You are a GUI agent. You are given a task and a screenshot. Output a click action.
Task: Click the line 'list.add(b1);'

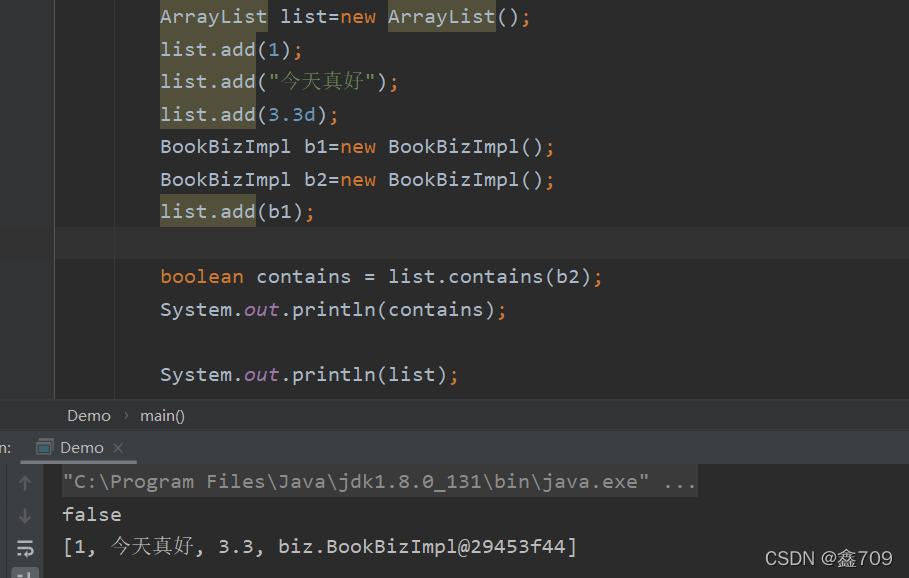(237, 212)
